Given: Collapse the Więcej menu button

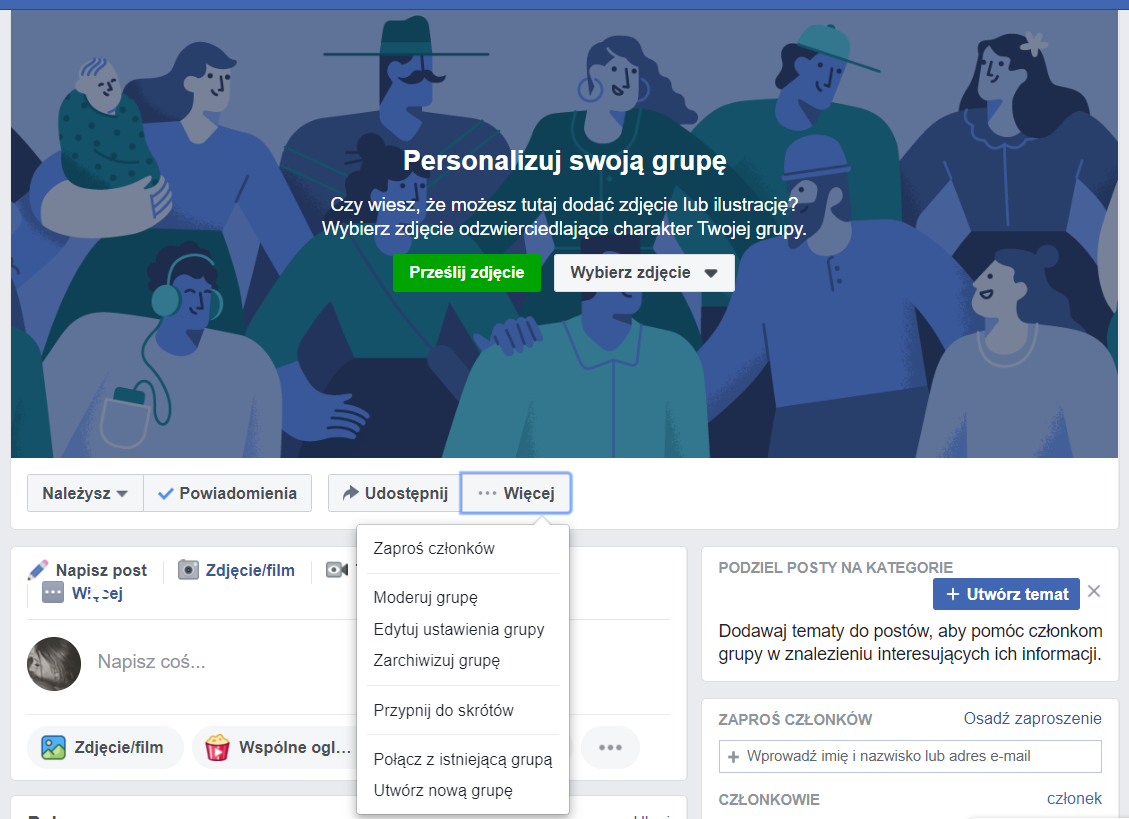Looking at the screenshot, I should tap(516, 493).
